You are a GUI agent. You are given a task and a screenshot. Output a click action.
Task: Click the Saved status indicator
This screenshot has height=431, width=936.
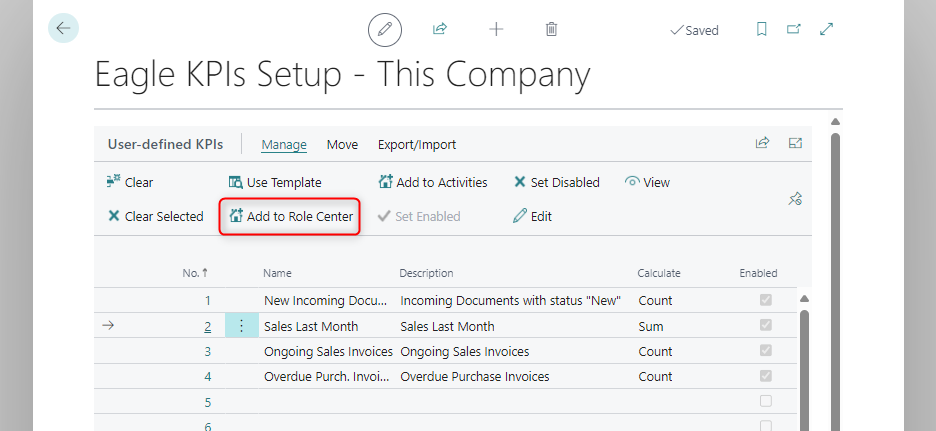(694, 30)
